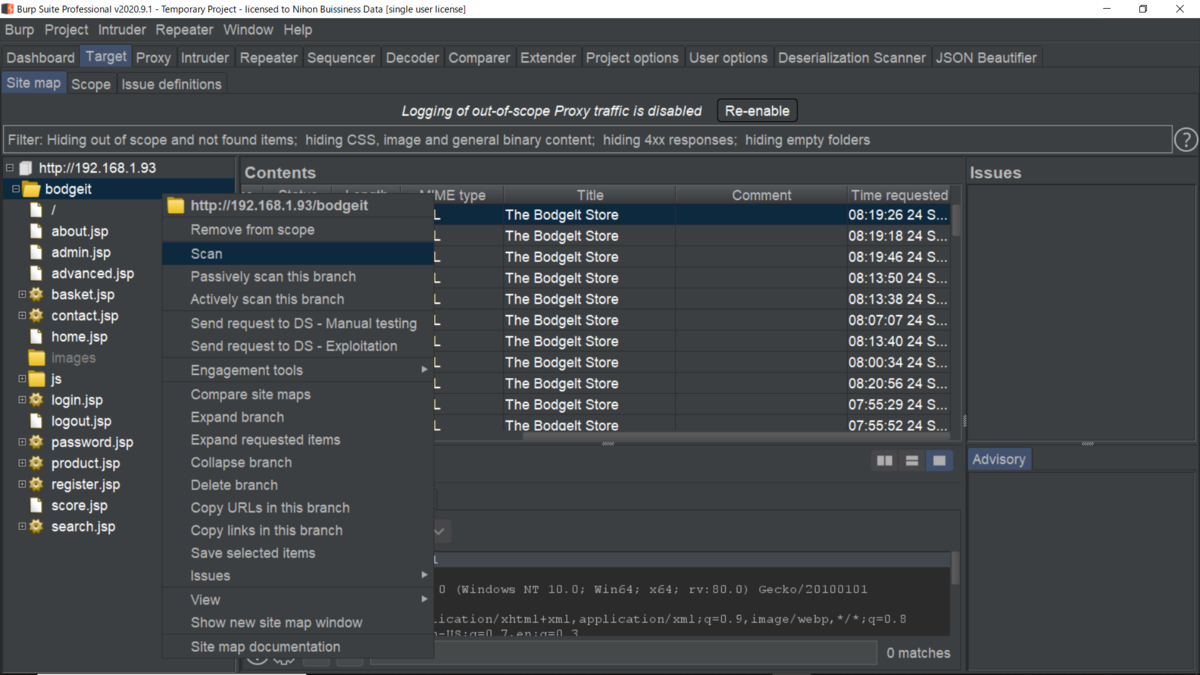Image resolution: width=1200 pixels, height=675 pixels.
Task: Click the js folder icon
Action: click(36, 379)
